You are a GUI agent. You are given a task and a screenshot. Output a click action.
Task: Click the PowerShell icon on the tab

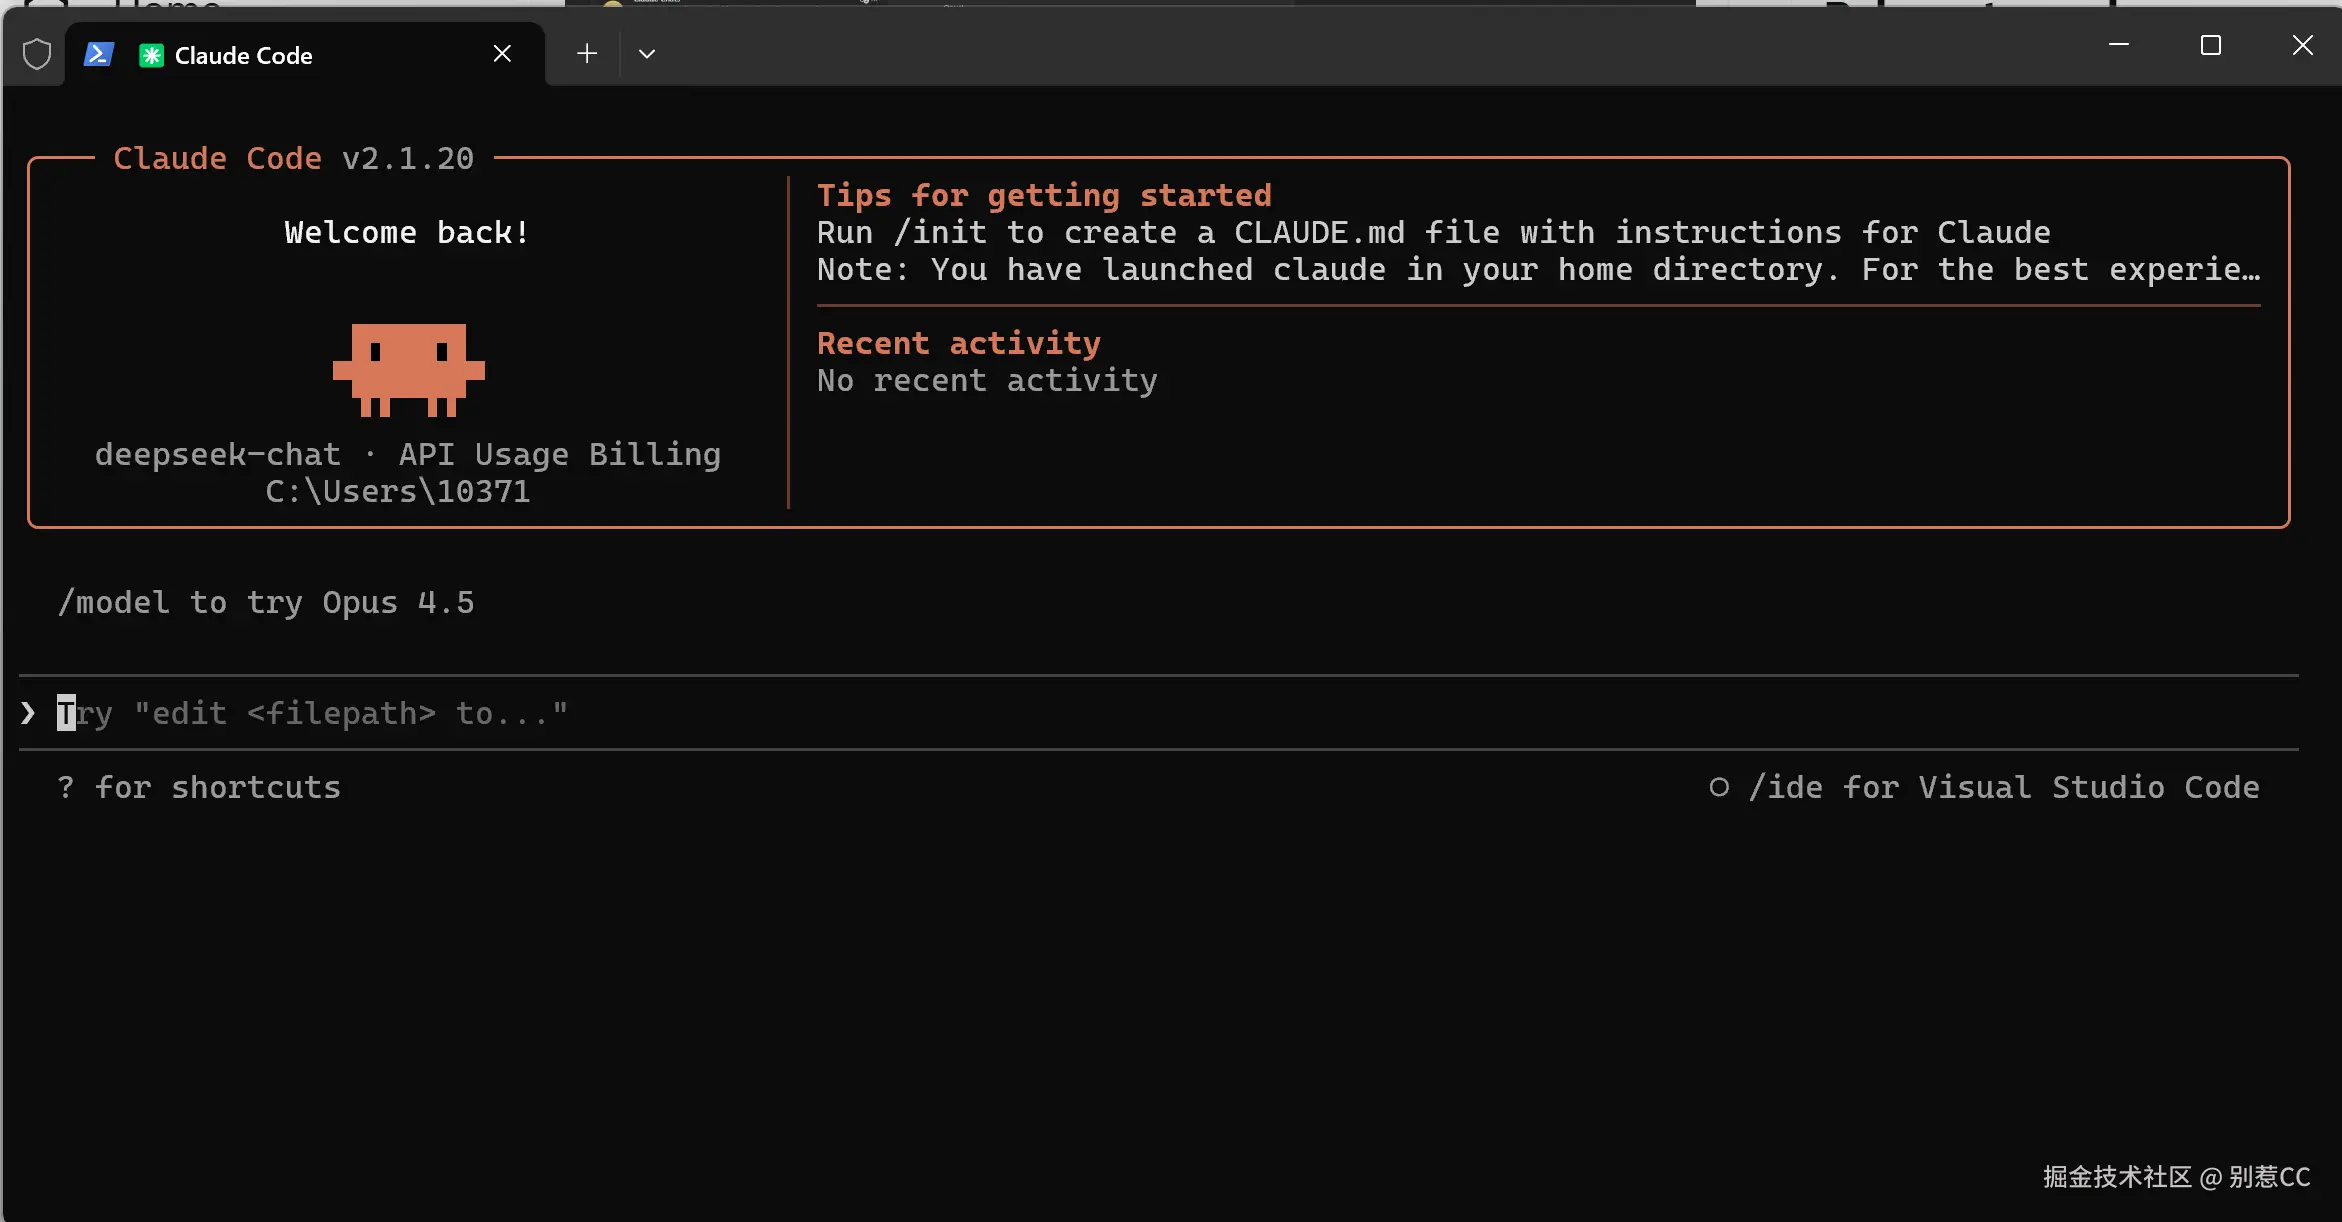coord(98,54)
